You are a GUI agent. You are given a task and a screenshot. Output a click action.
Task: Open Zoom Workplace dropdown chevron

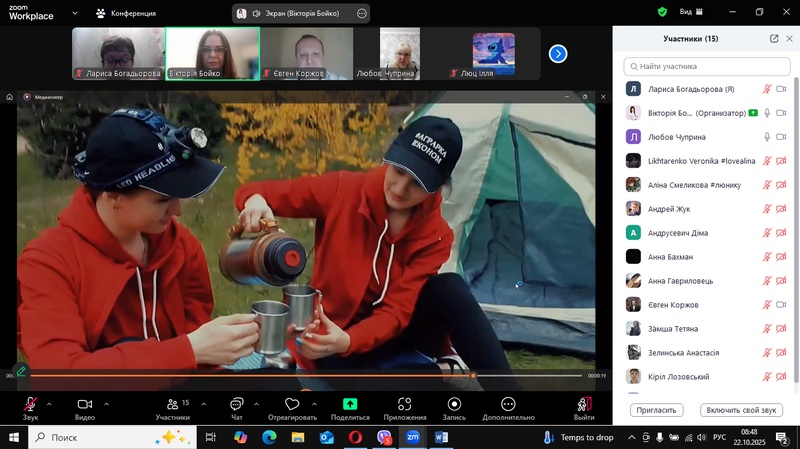76,13
